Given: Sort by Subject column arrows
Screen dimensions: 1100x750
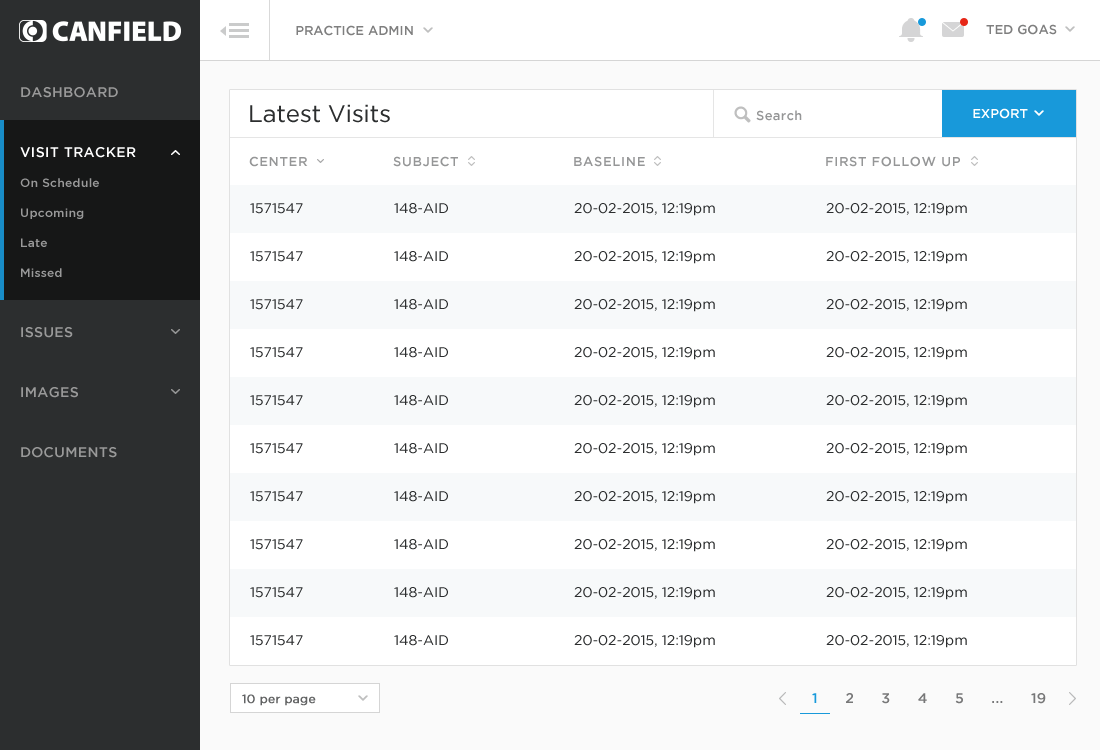Looking at the screenshot, I should [471, 162].
